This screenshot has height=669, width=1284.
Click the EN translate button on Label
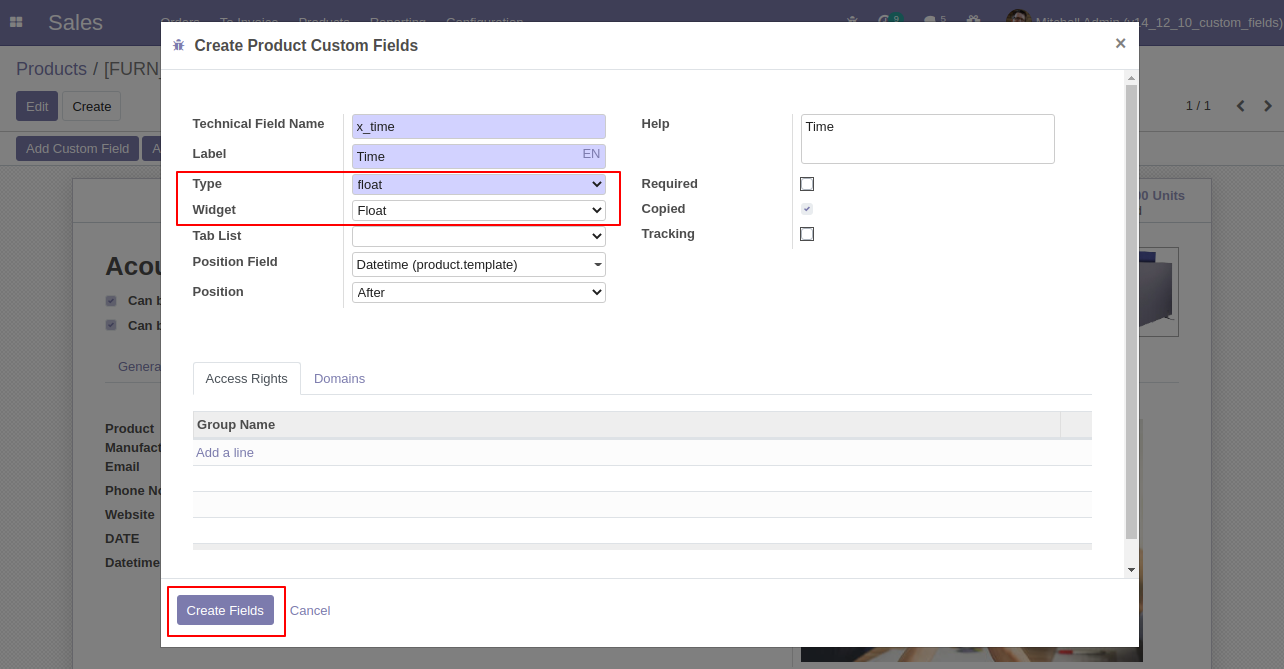(591, 154)
